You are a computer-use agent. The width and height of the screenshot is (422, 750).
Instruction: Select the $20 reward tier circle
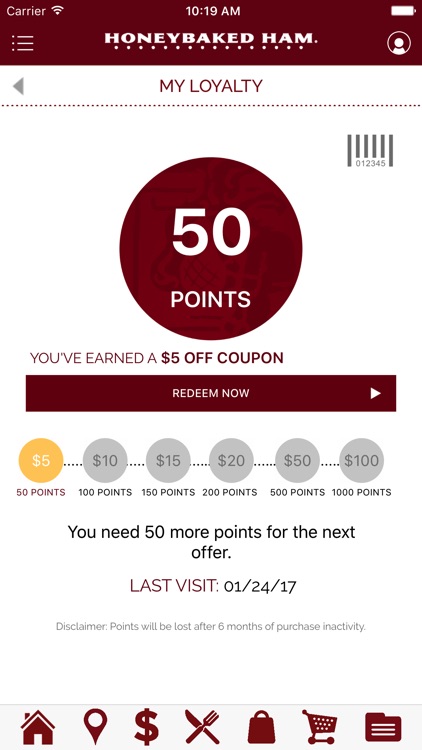click(x=231, y=461)
